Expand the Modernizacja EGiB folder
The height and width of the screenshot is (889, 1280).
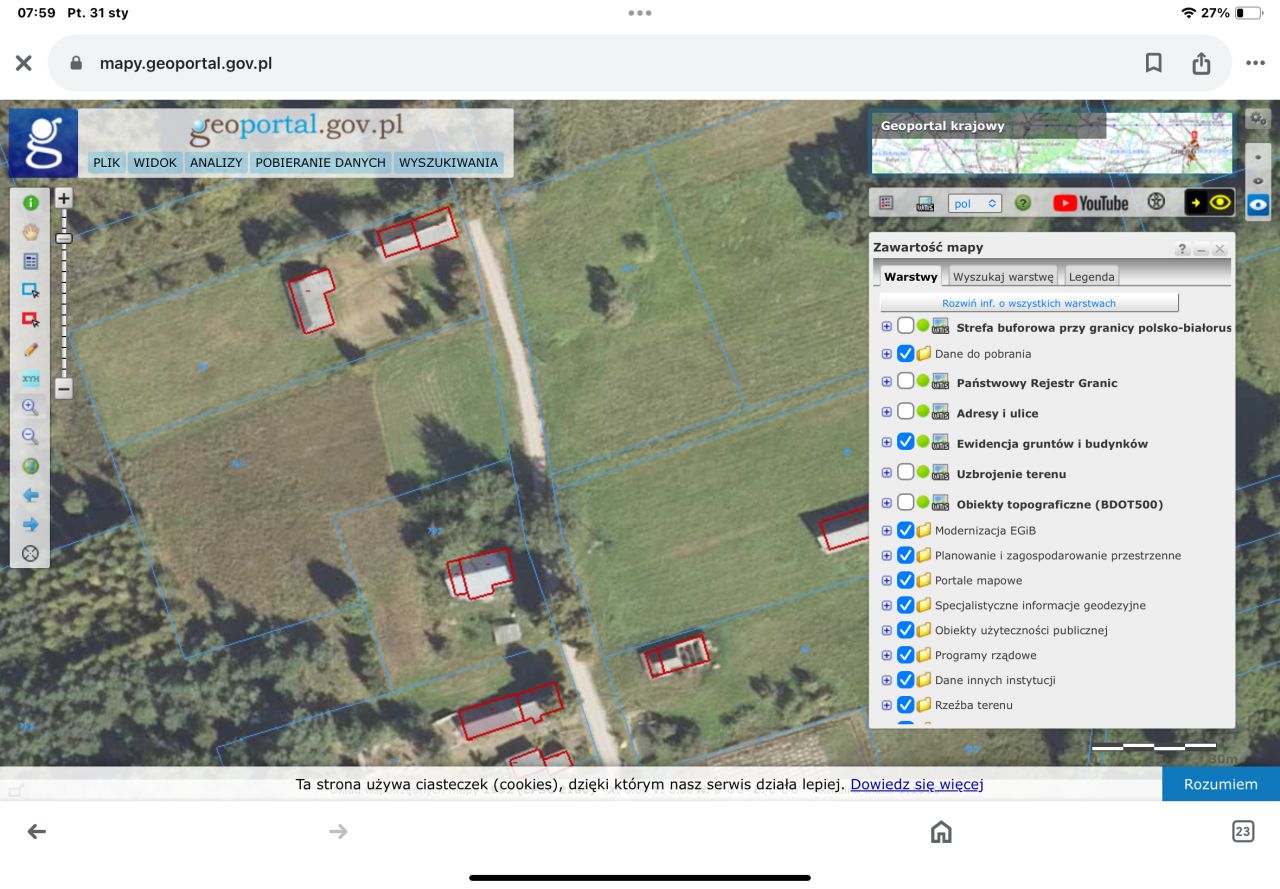pos(886,531)
